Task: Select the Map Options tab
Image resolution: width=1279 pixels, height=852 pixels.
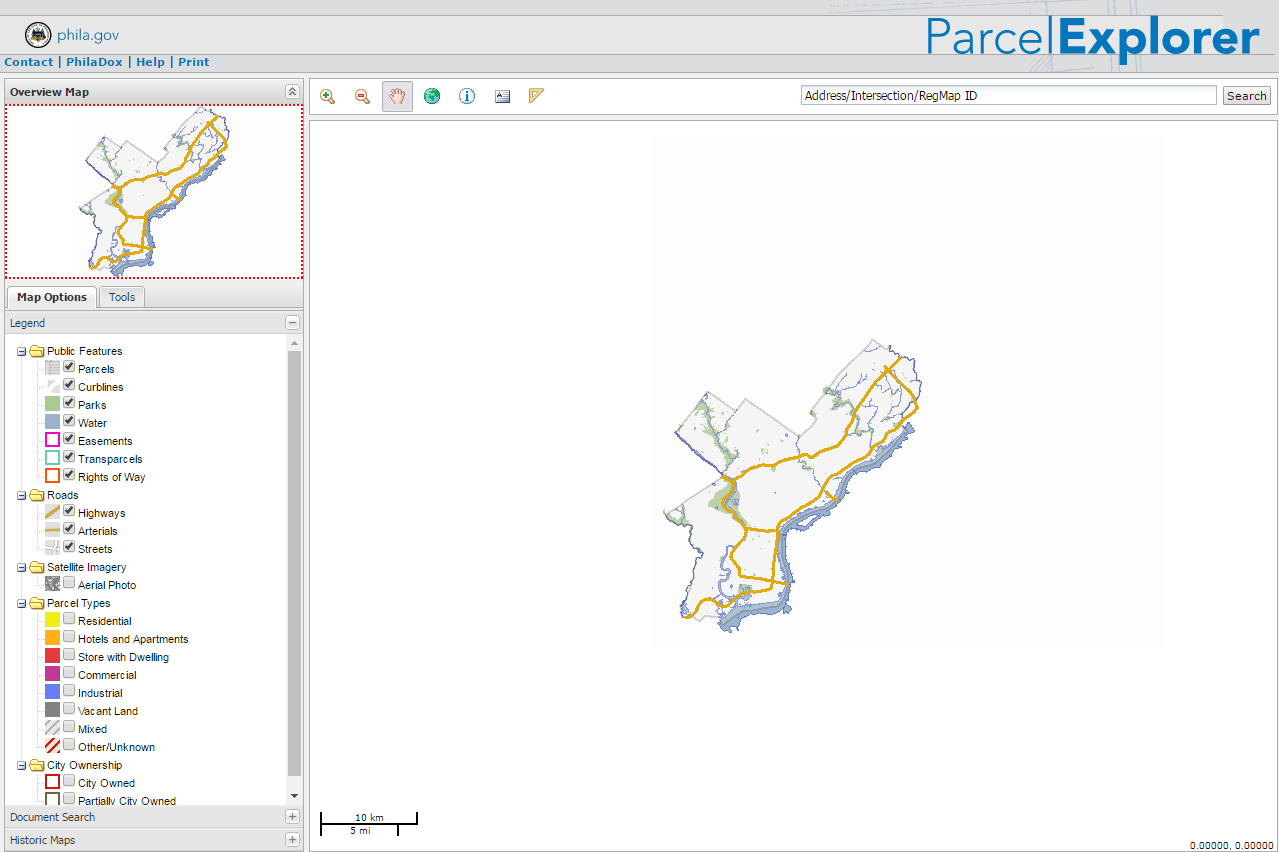Action: point(52,297)
